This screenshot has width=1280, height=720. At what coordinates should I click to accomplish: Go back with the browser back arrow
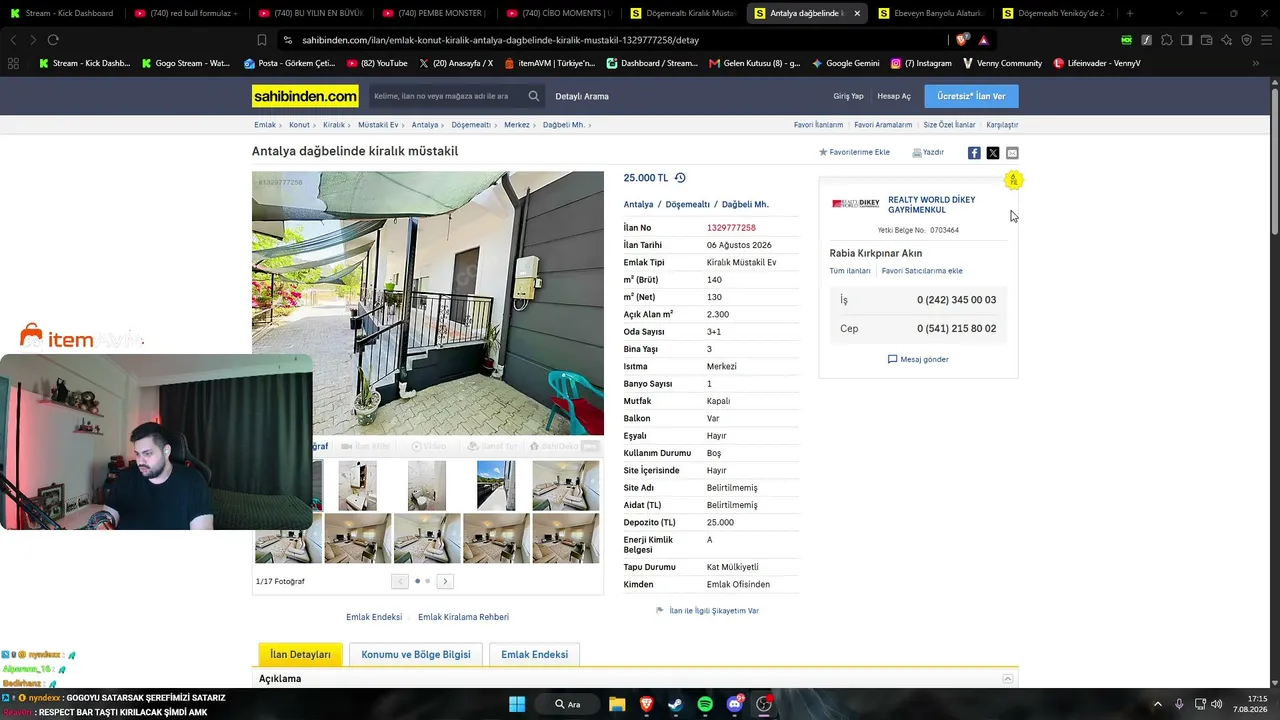(x=13, y=40)
